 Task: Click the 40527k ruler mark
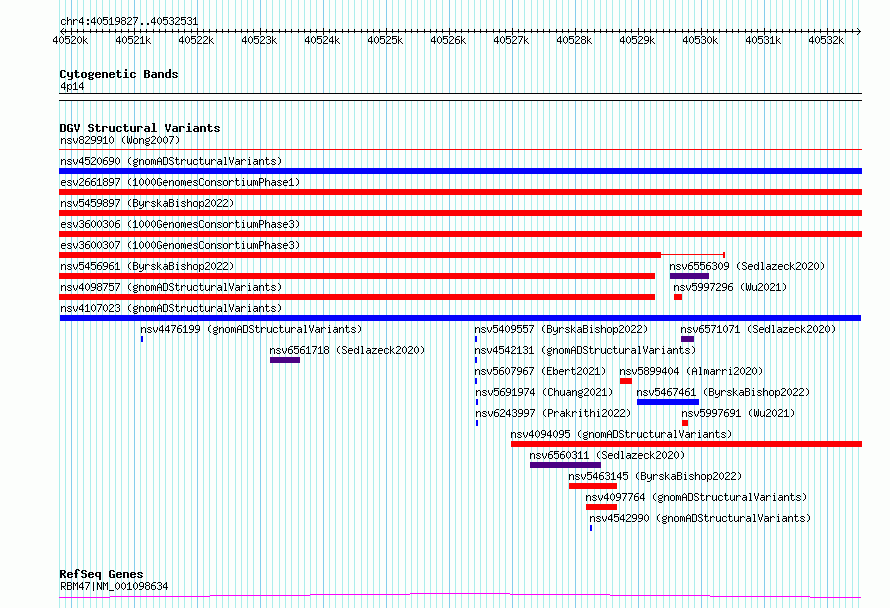tap(511, 40)
